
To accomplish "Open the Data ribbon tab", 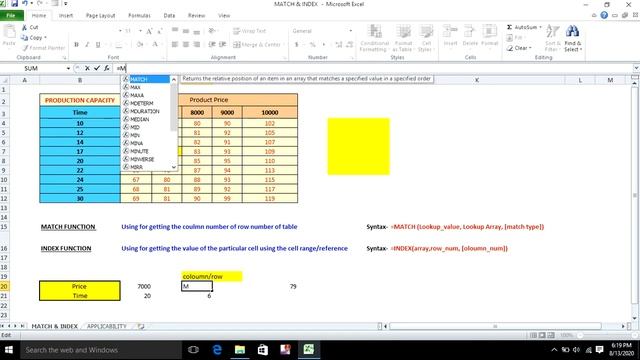I will [169, 16].
